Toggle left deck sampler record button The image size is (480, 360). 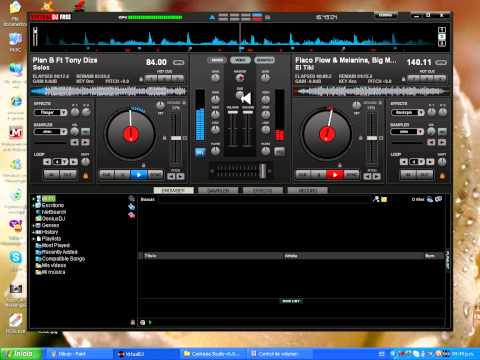(x=86, y=132)
